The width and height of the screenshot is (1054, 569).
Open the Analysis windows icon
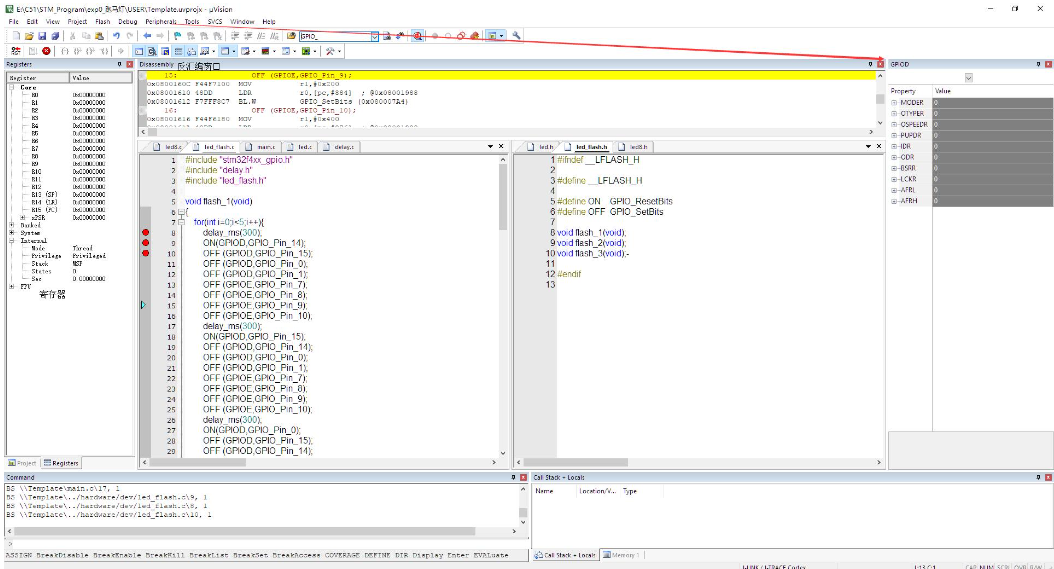coord(266,51)
